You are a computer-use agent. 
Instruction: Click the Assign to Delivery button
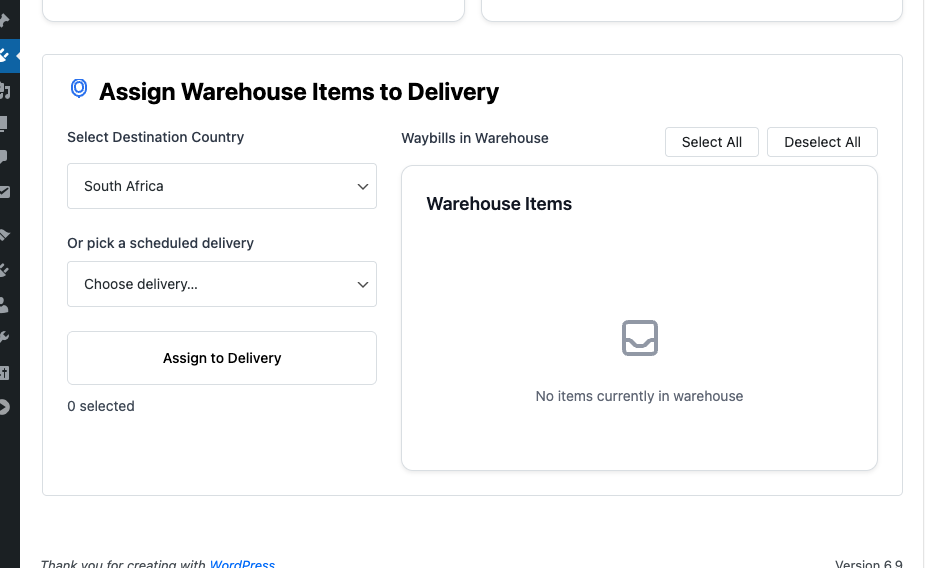pos(222,358)
